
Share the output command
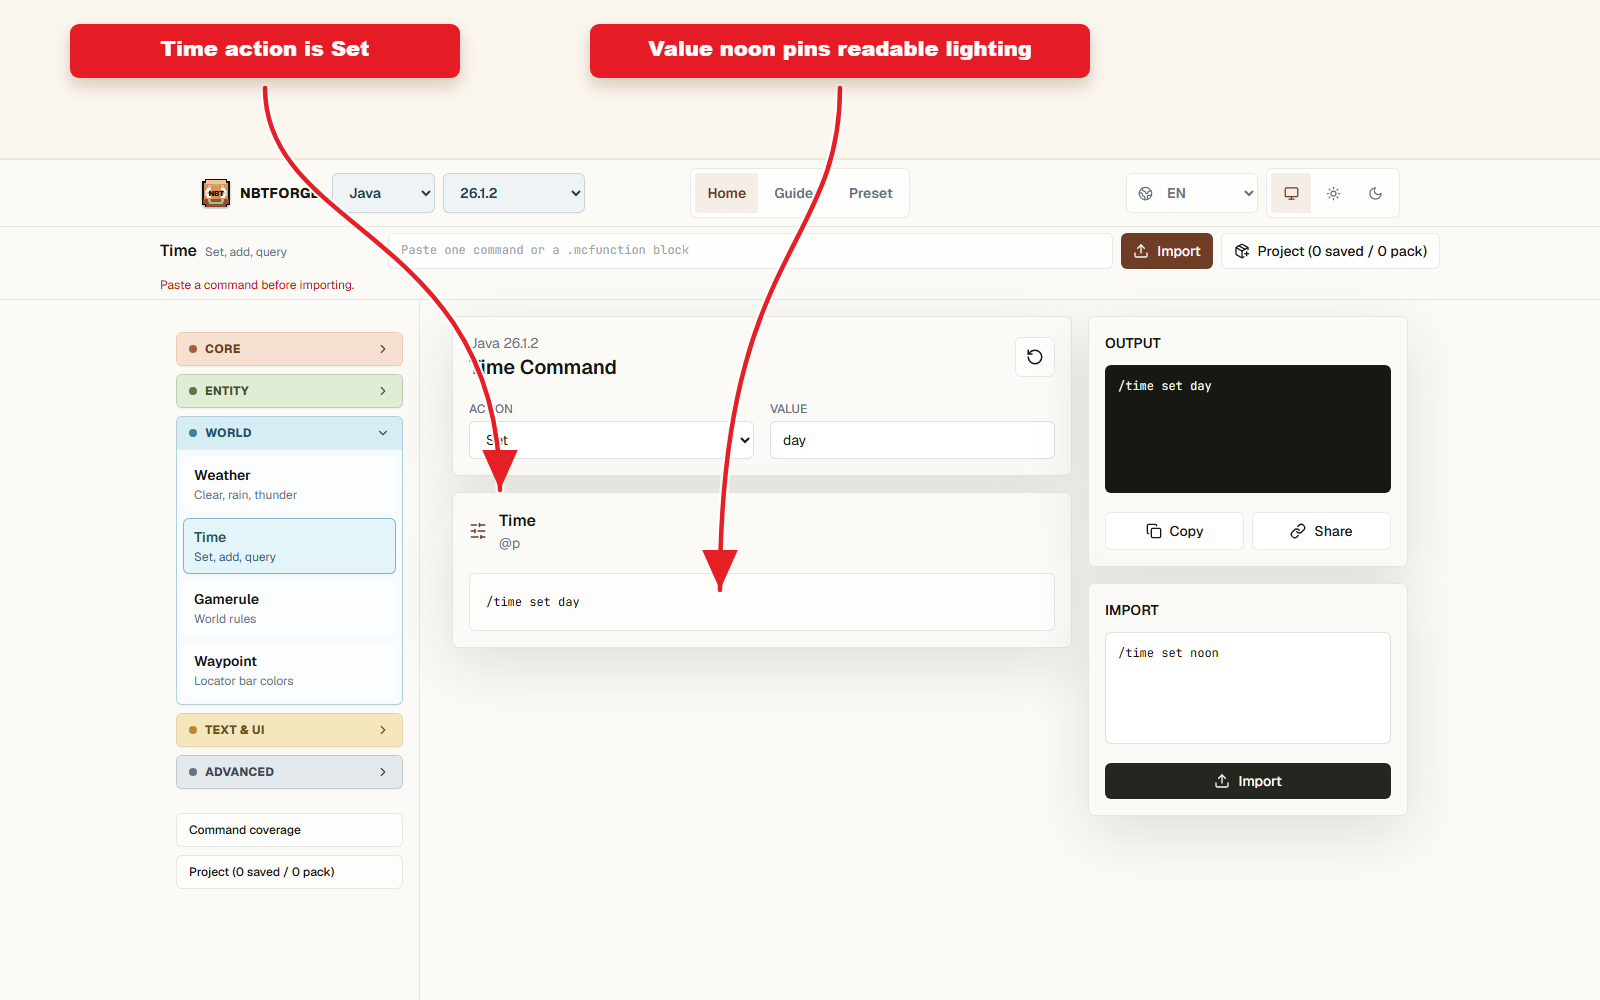pos(1321,531)
